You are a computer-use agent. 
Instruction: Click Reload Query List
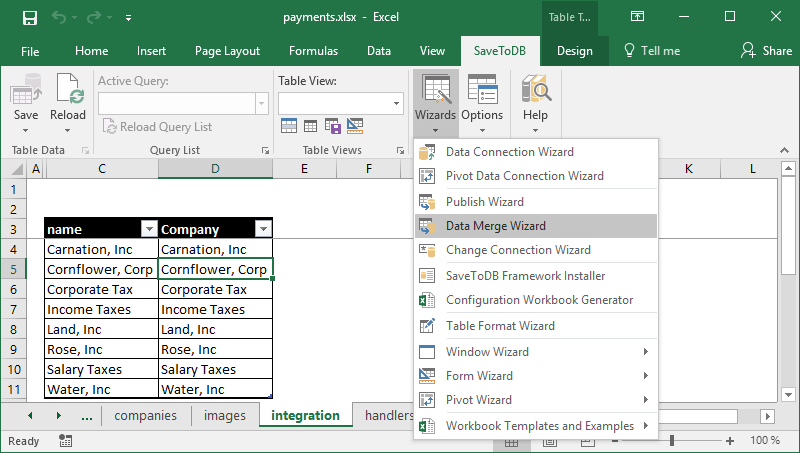[x=157, y=127]
